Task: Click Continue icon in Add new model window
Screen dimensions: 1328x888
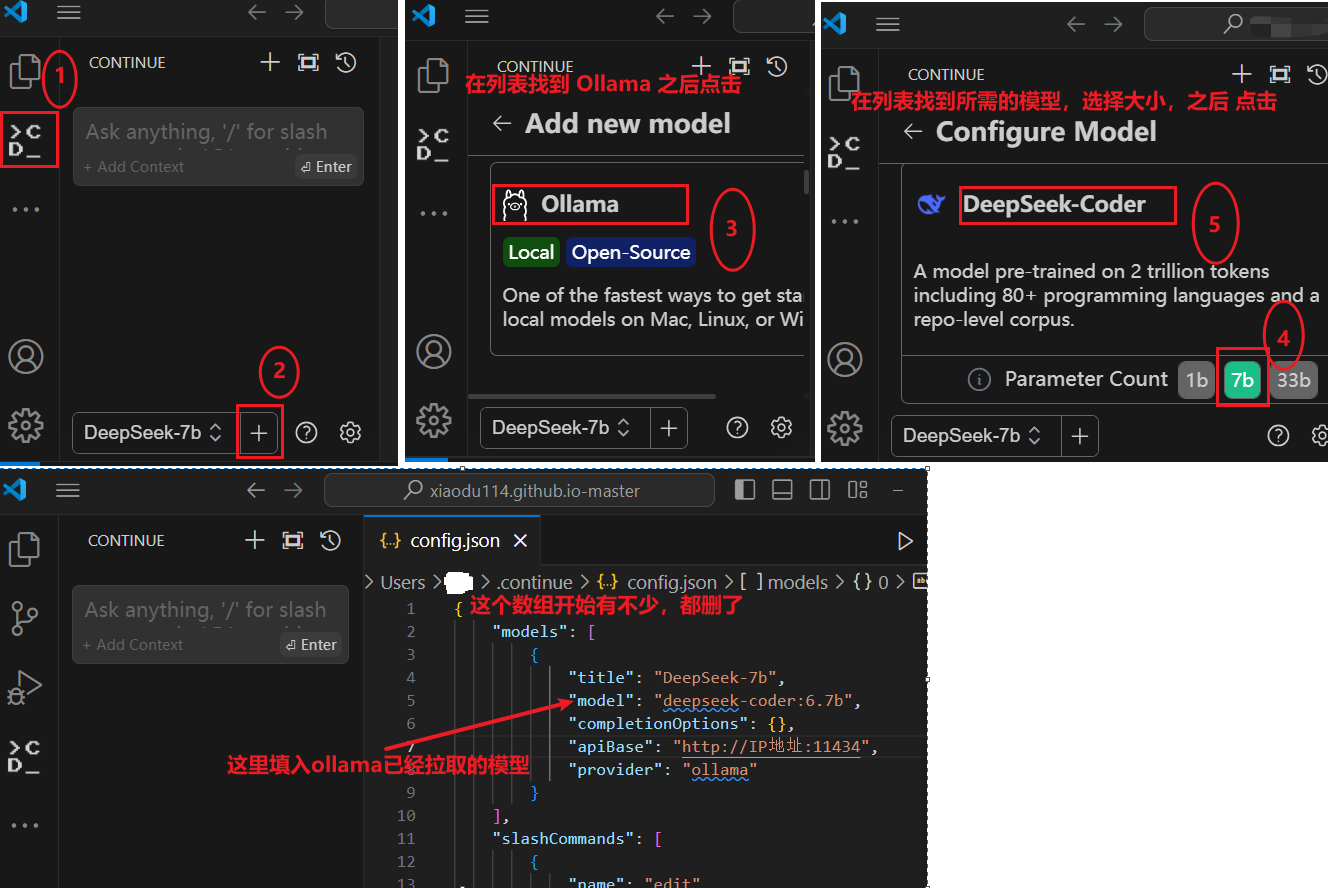Action: 433,145
